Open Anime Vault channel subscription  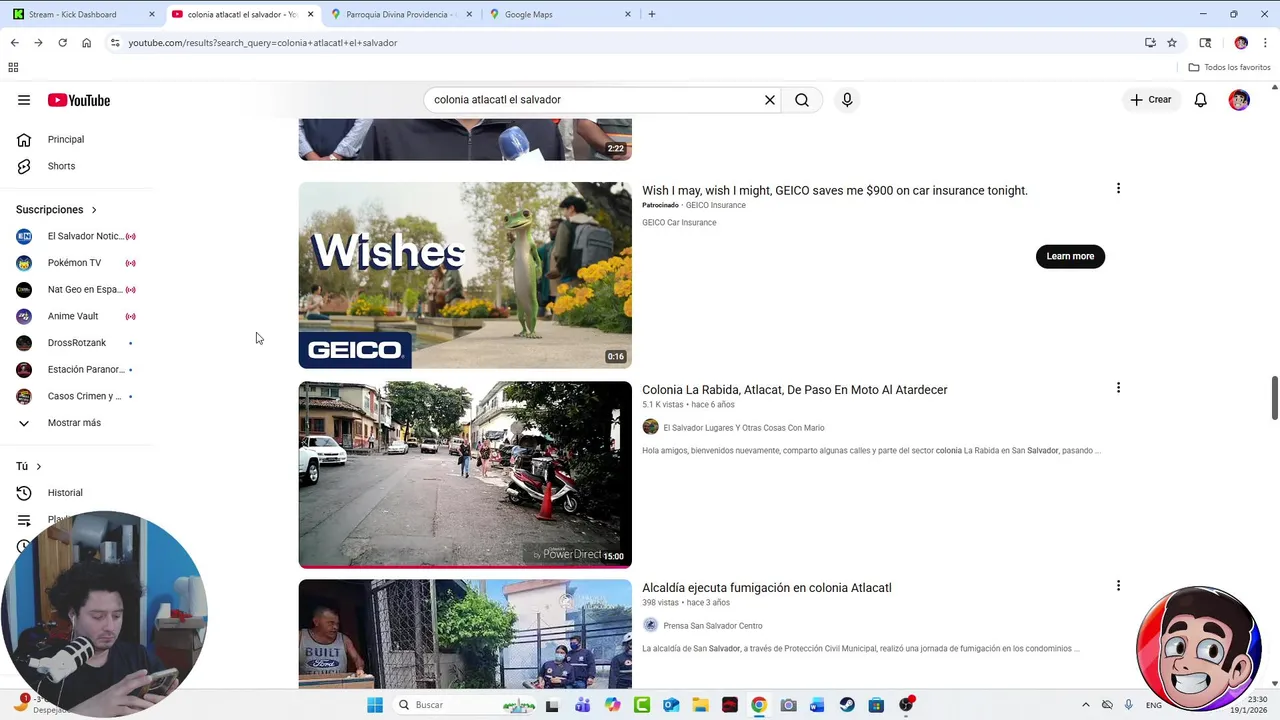(78, 316)
